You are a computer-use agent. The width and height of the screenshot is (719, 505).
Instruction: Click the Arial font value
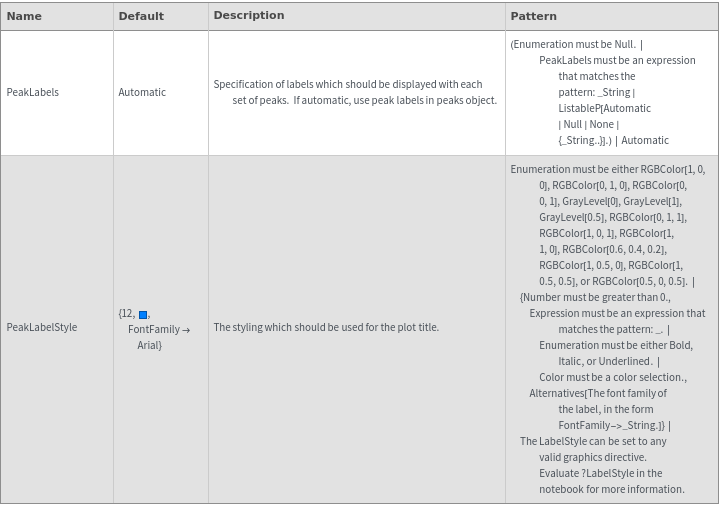point(149,345)
